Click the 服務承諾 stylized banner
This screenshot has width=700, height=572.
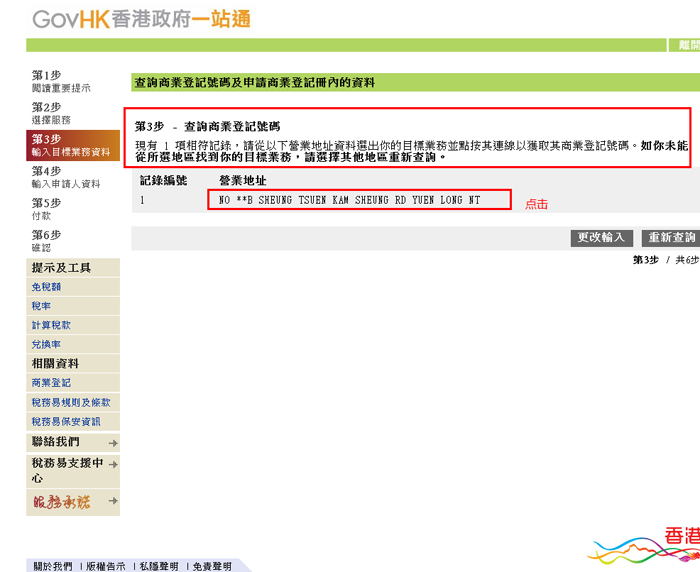click(x=62, y=502)
